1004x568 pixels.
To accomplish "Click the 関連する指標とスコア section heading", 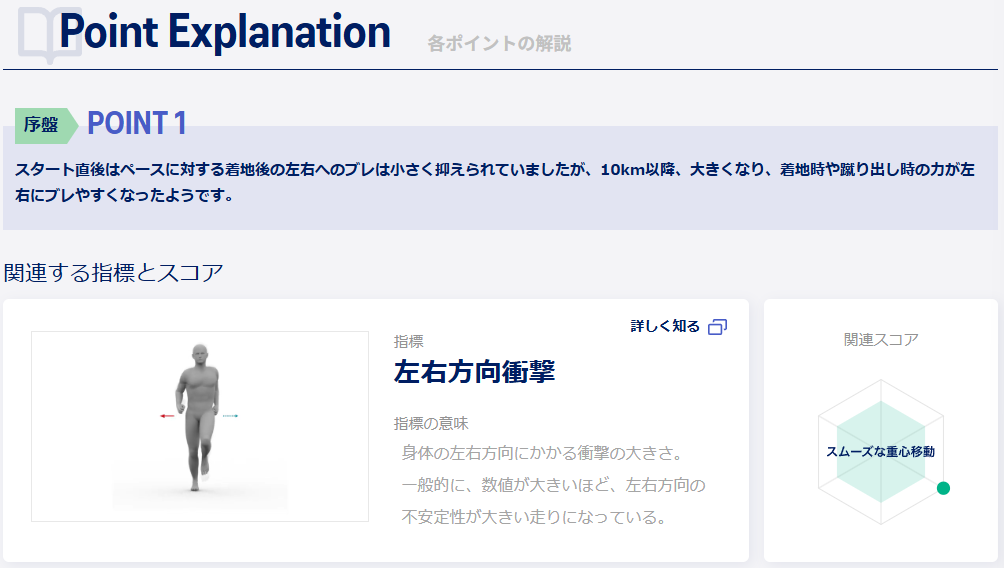I will pos(114,272).
